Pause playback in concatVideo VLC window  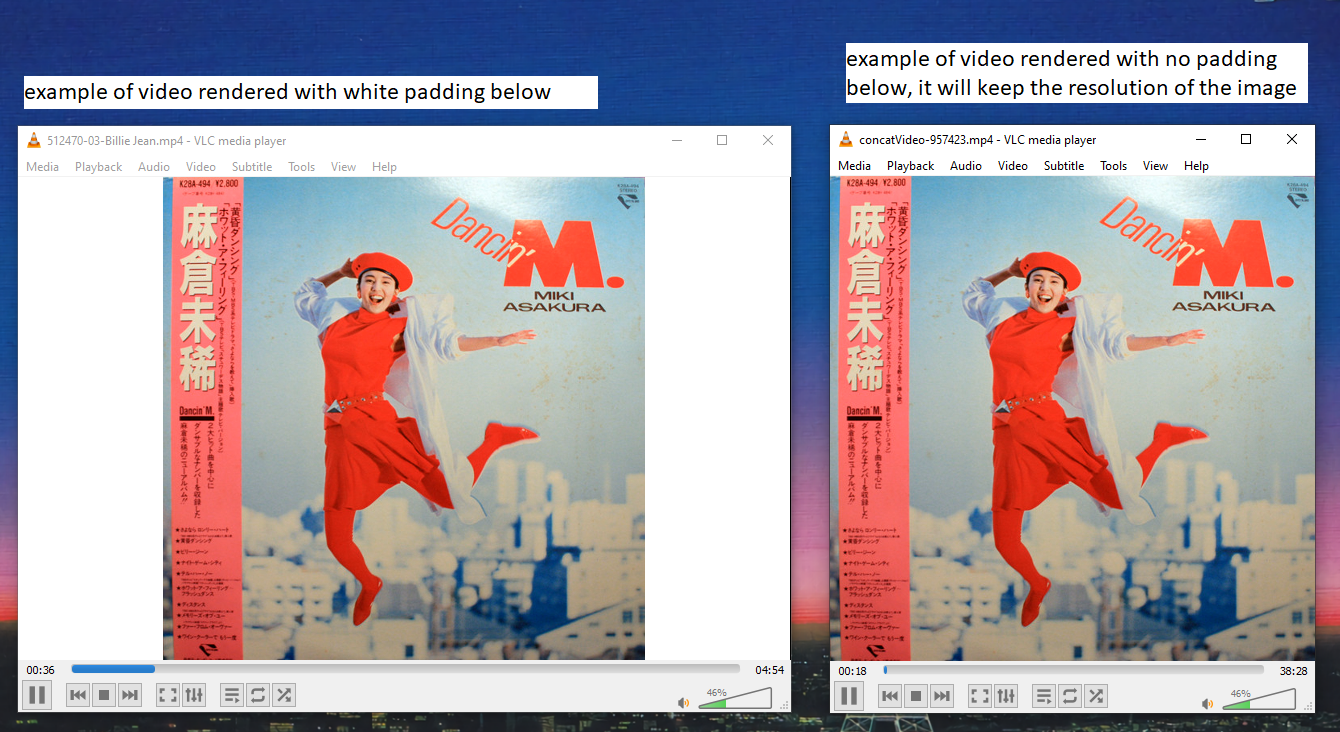(x=849, y=696)
